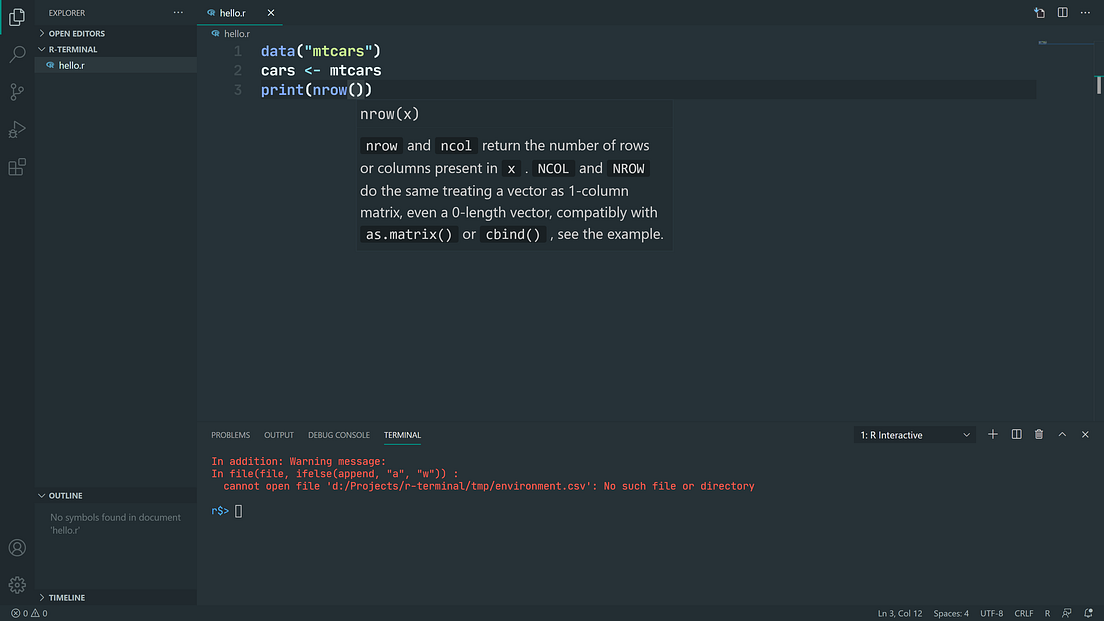
Task: Open Accounts in the activity bar
Action: 16,547
